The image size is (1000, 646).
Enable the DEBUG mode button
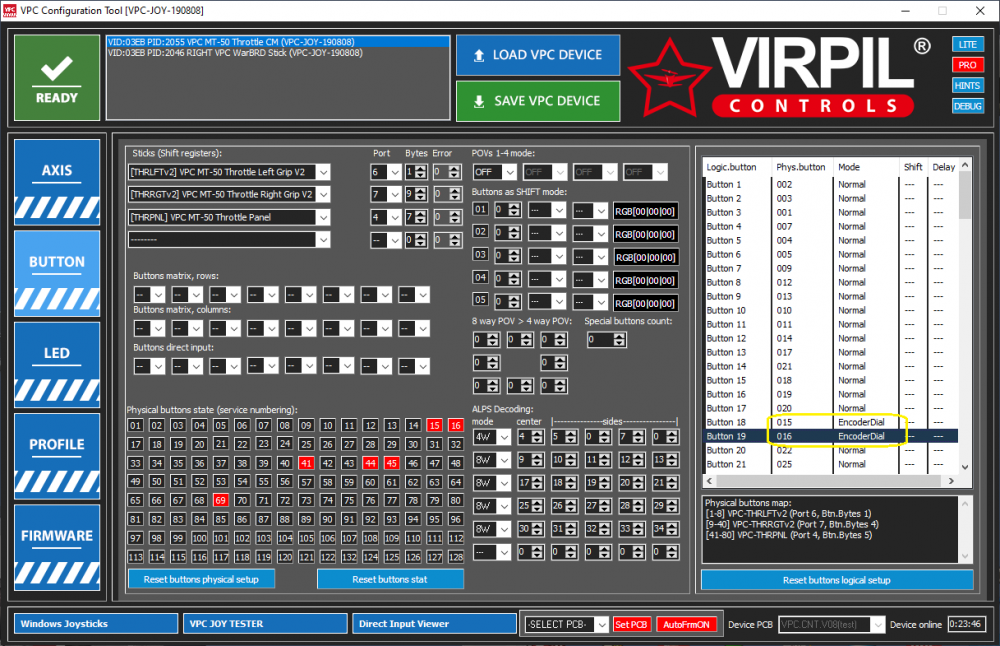(967, 106)
